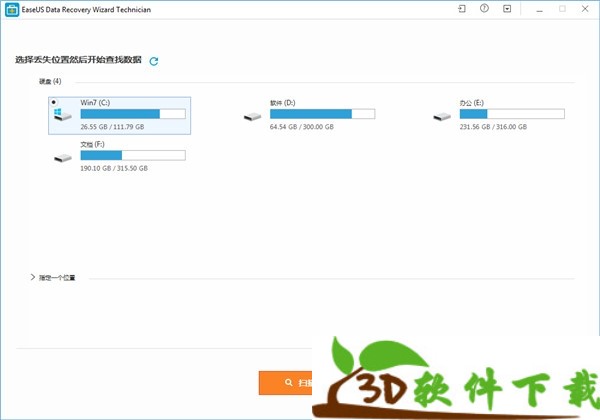Minimize the EaseUS window

pyautogui.click(x=540, y=9)
